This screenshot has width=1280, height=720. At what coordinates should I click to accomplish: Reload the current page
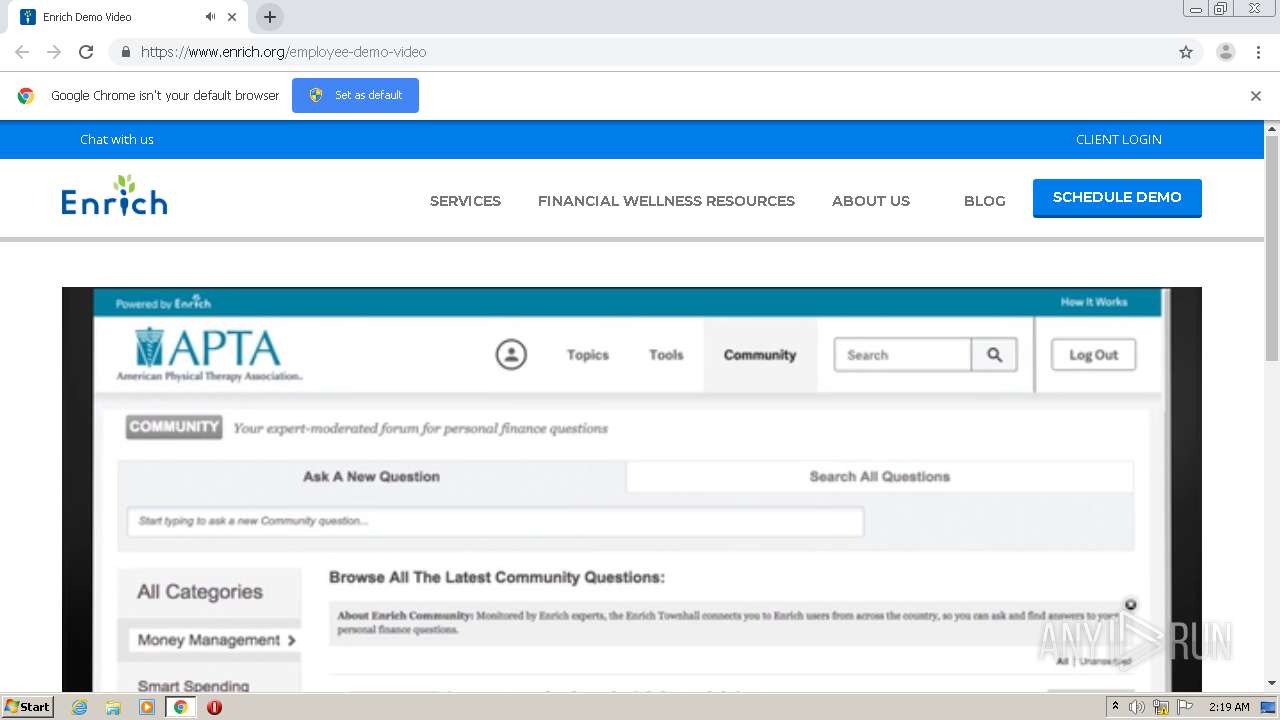click(x=86, y=52)
